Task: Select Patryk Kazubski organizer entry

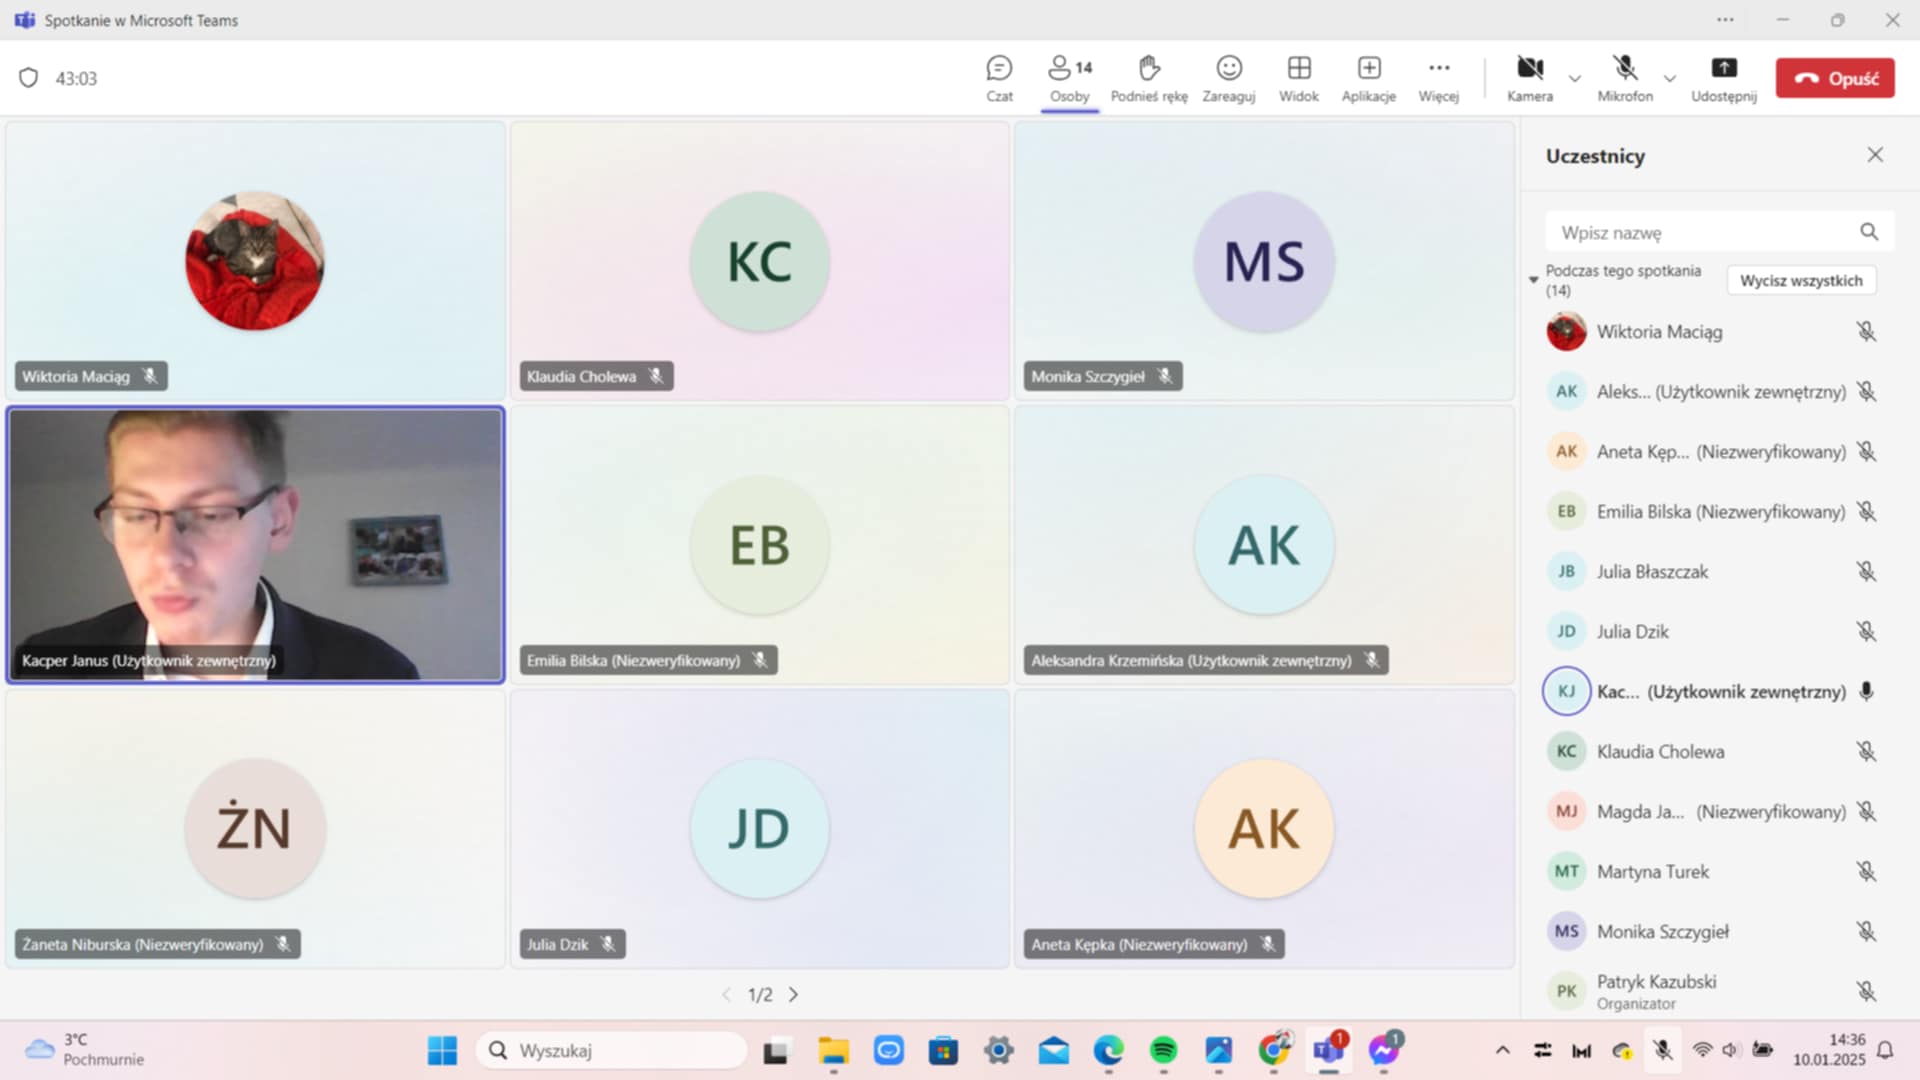Action: pyautogui.click(x=1711, y=991)
